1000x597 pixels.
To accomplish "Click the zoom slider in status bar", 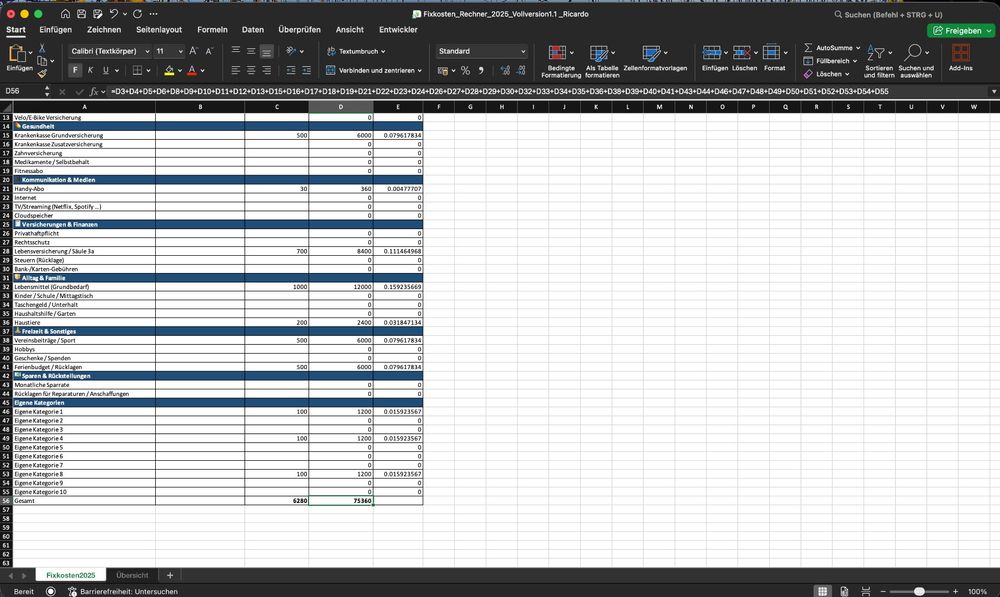I will point(919,591).
